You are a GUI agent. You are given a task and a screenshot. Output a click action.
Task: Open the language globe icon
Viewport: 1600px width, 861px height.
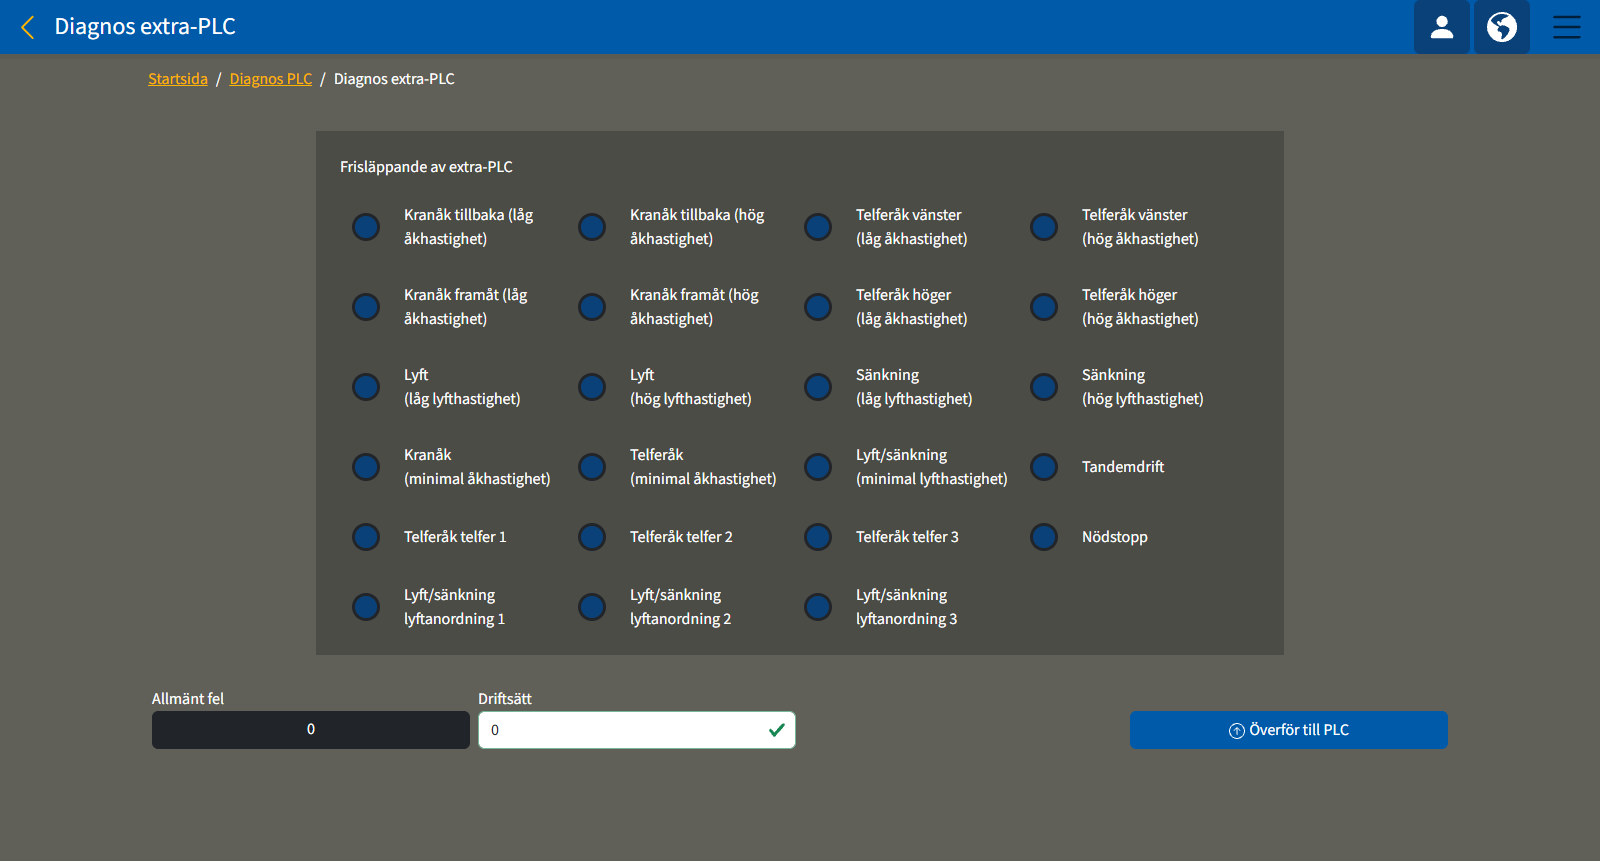1501,27
